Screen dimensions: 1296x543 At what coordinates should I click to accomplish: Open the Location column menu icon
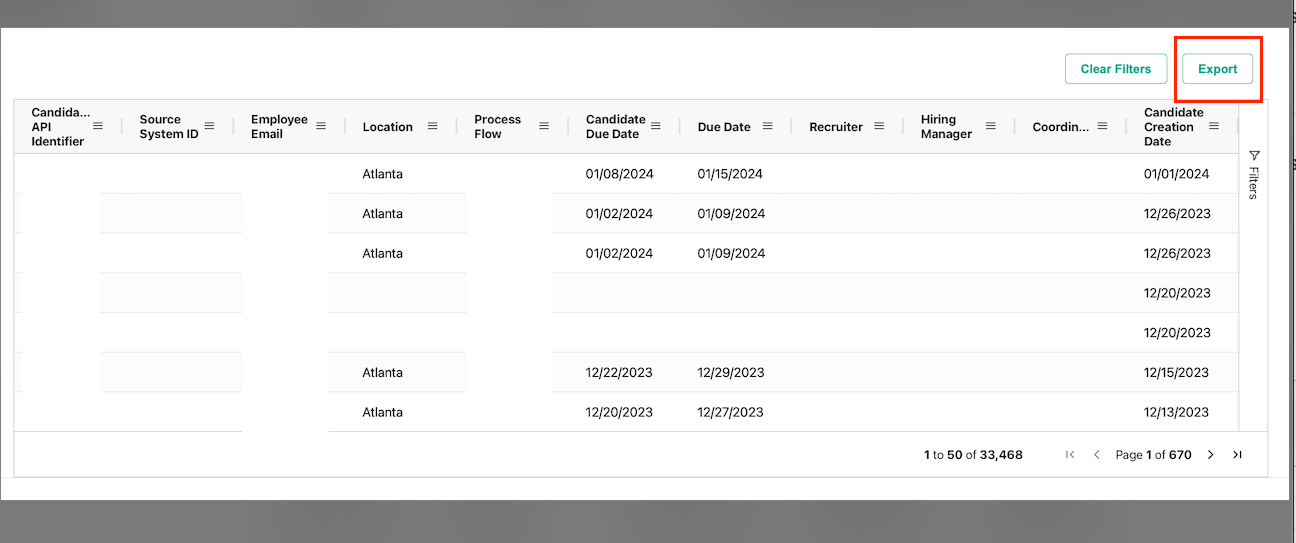pyautogui.click(x=432, y=126)
